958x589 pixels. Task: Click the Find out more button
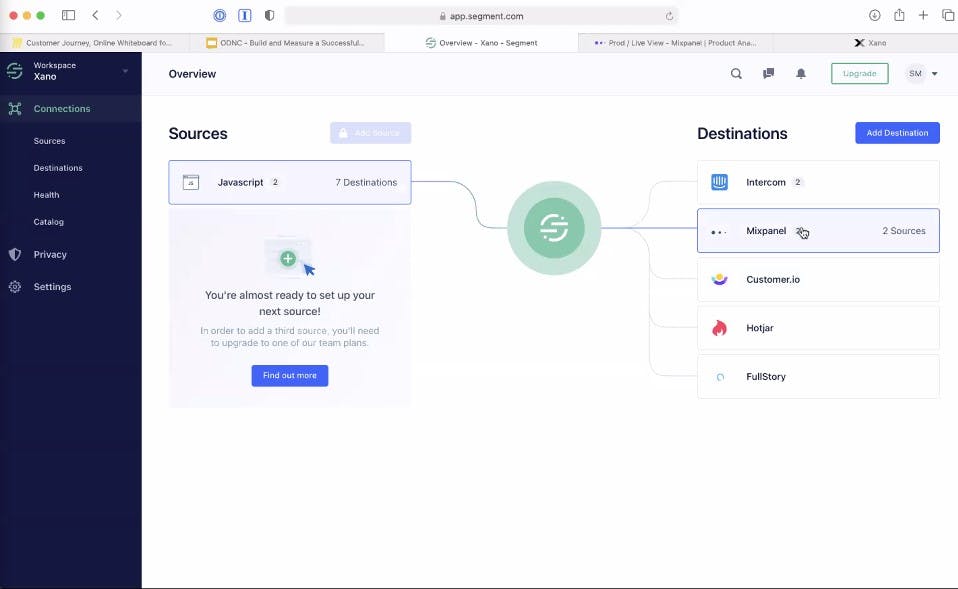[290, 376]
